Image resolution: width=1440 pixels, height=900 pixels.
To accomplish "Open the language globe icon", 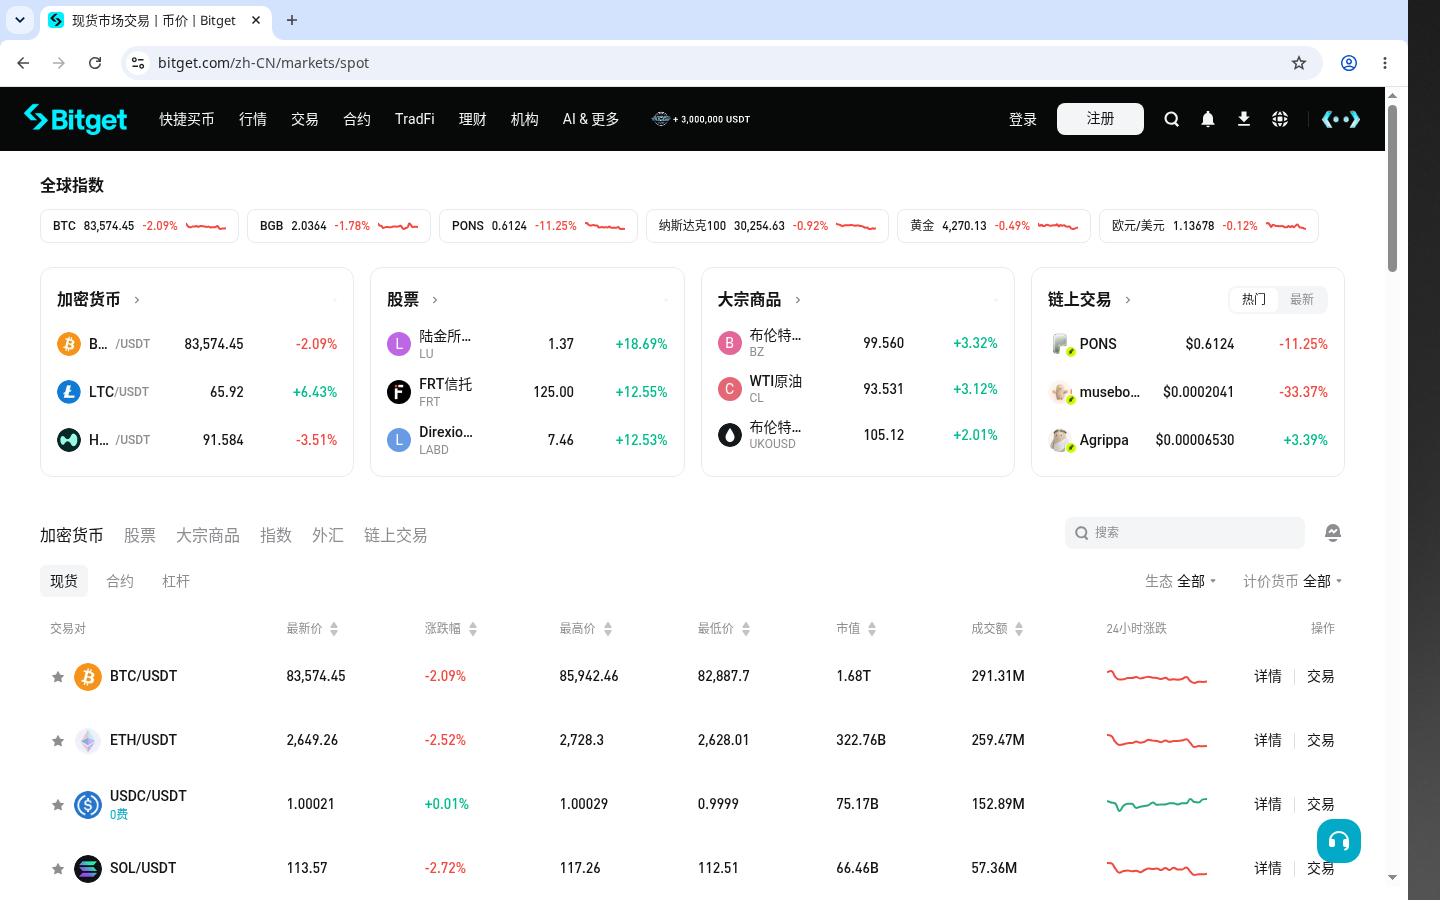I will (1280, 119).
